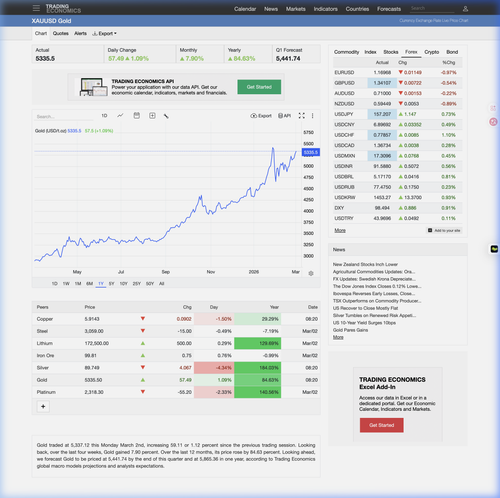The image size is (500, 498).
Task: Open news 'Gold Pares Gains'
Action: coord(350,330)
